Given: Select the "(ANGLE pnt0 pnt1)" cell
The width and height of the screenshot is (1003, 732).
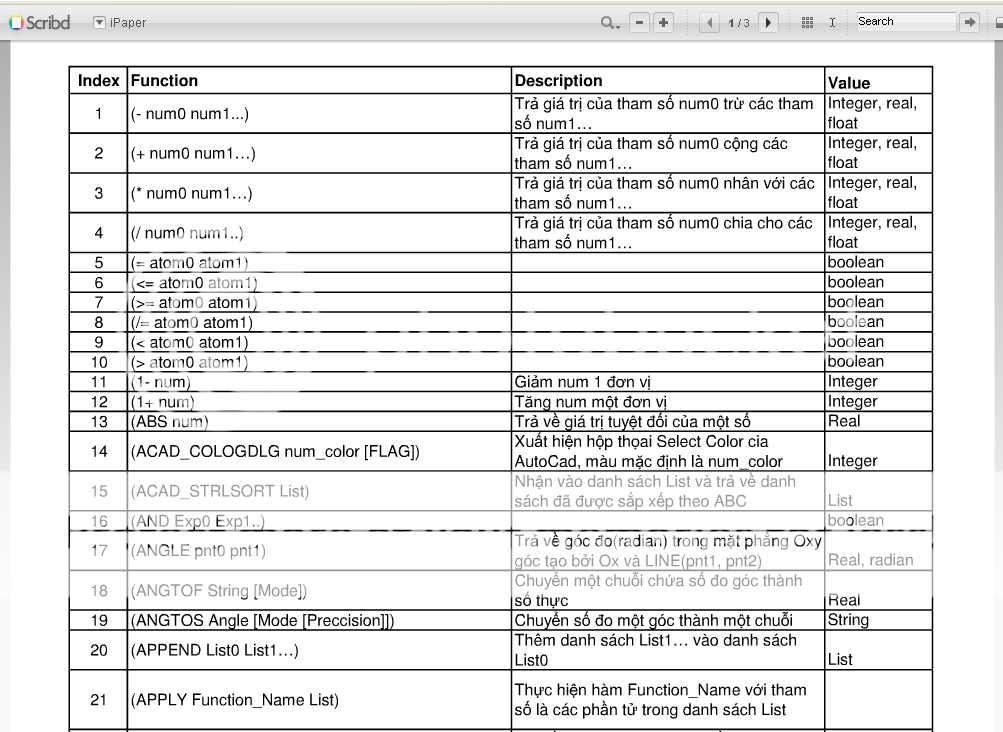Looking at the screenshot, I should pyautogui.click(x=319, y=551).
